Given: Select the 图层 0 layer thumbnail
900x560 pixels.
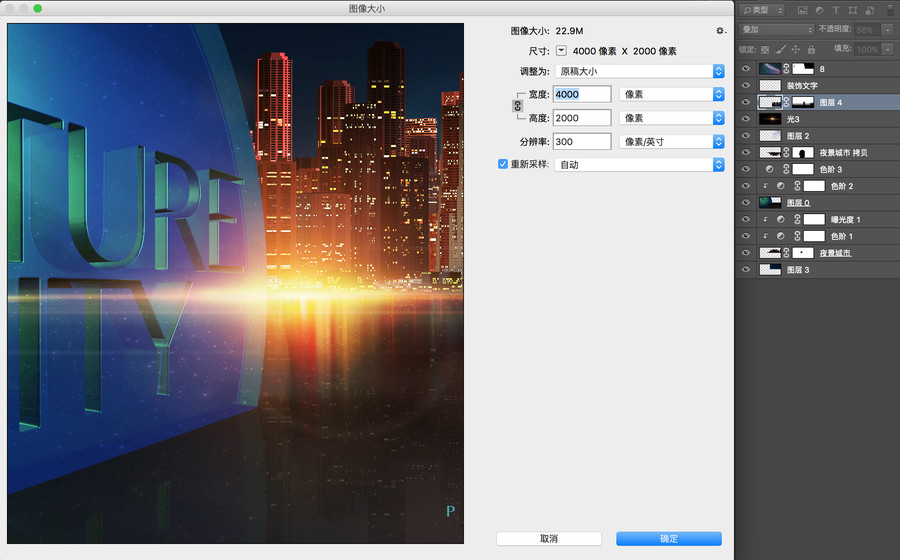Looking at the screenshot, I should click(x=770, y=203).
